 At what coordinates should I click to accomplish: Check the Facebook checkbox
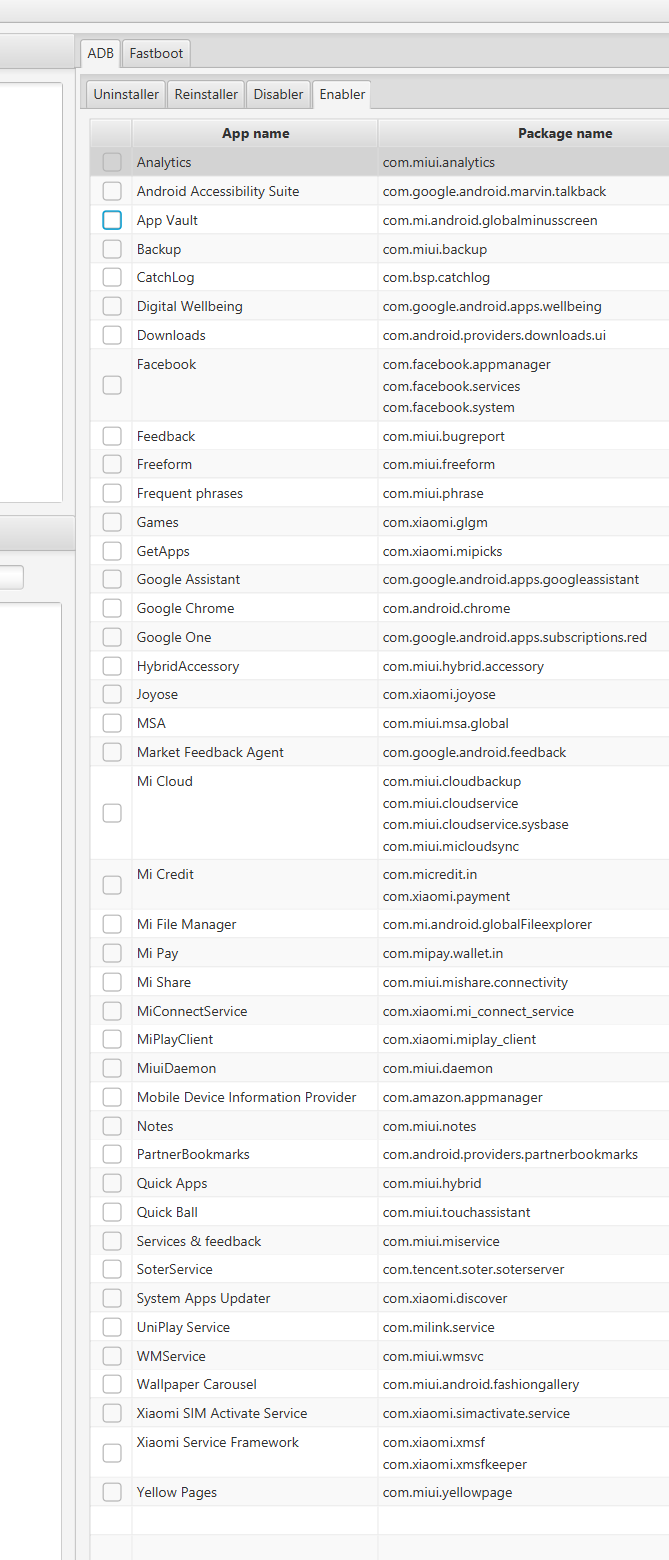point(112,385)
